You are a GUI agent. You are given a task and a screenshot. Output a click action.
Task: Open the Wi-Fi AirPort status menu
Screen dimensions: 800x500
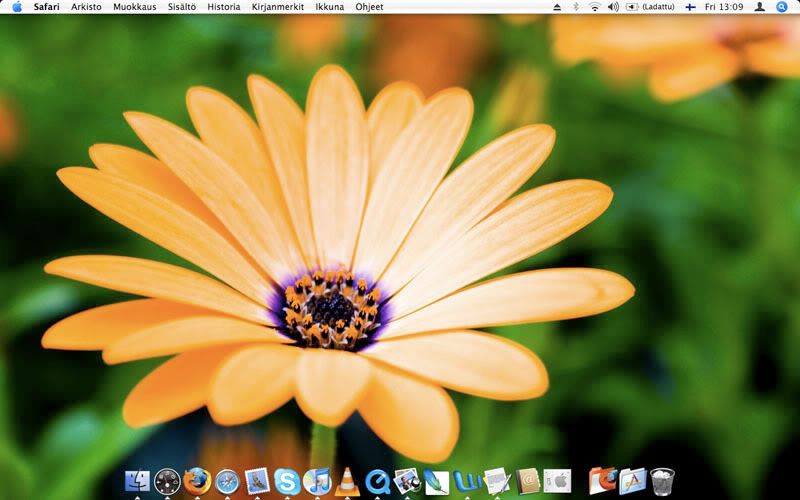click(594, 7)
